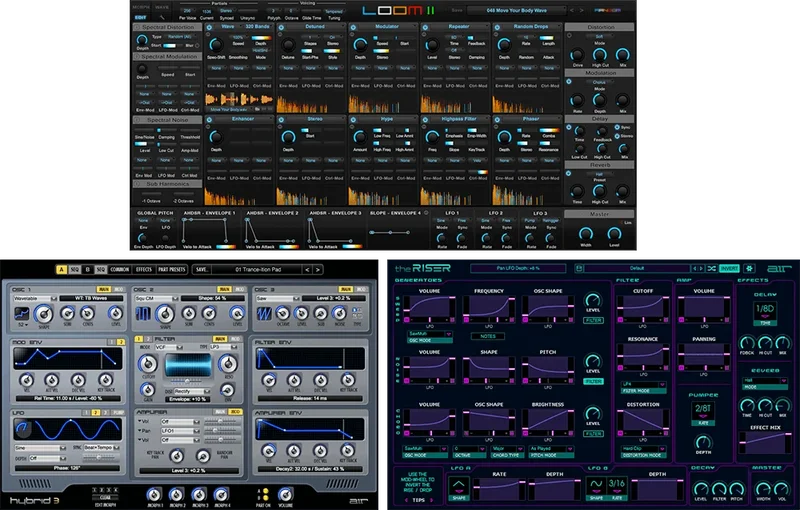Adjust the Riser LFO A RATE slider
This screenshot has width=800, height=510.
(499, 489)
